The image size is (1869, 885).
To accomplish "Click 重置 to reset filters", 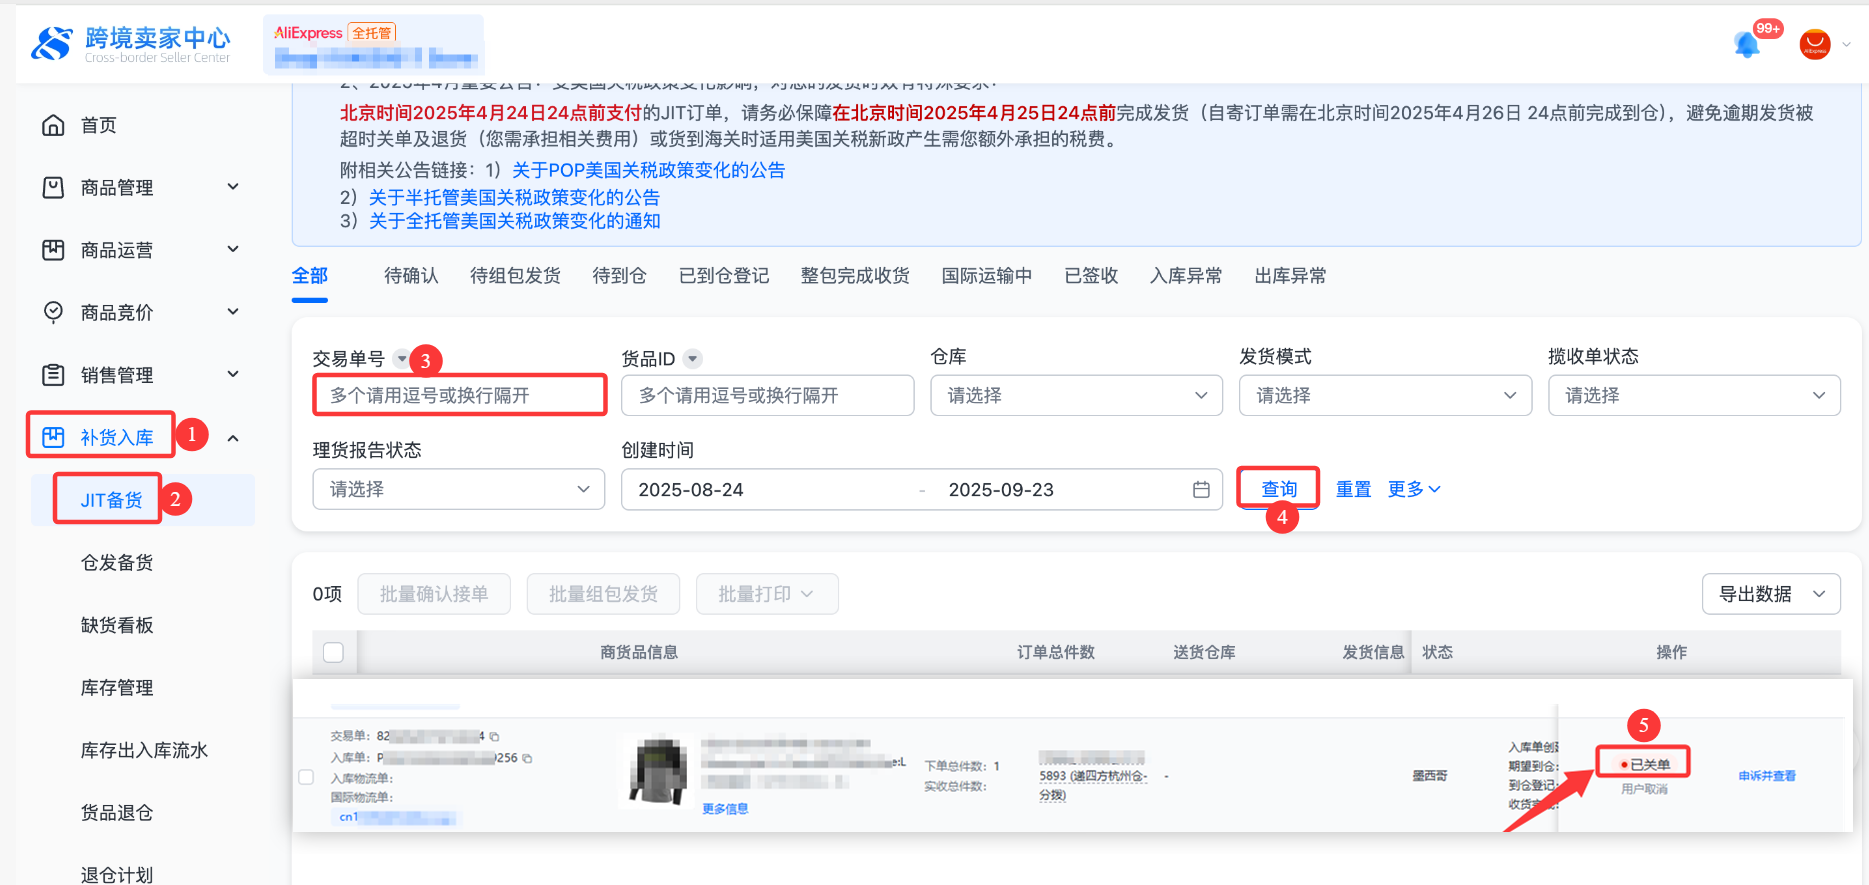I will 1354,489.
